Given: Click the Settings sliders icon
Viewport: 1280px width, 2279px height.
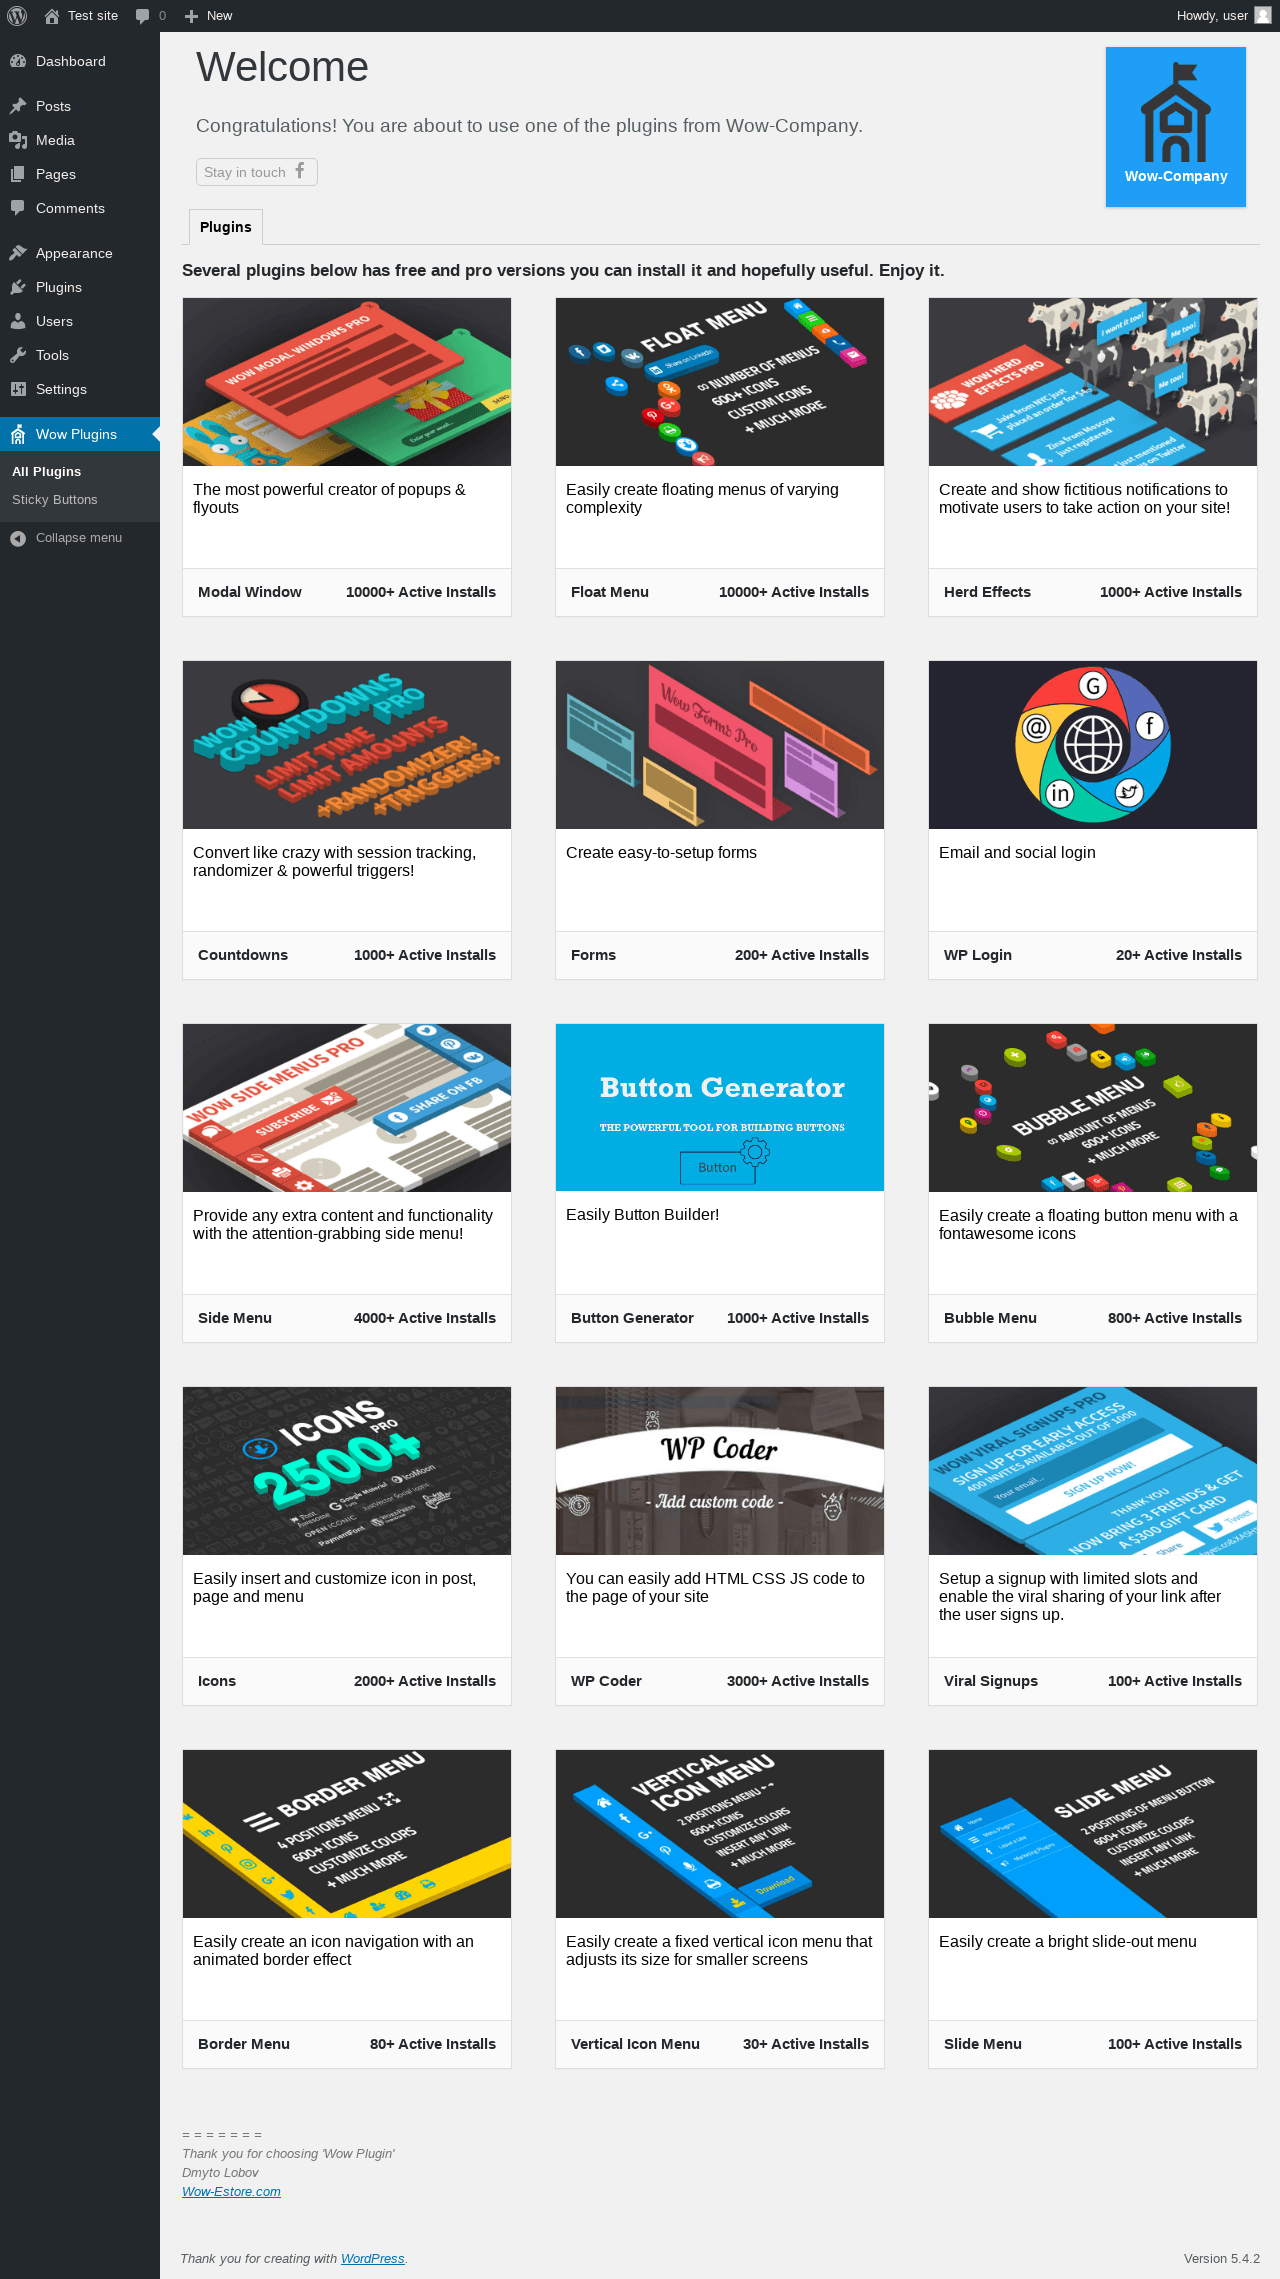Looking at the screenshot, I should click(18, 389).
